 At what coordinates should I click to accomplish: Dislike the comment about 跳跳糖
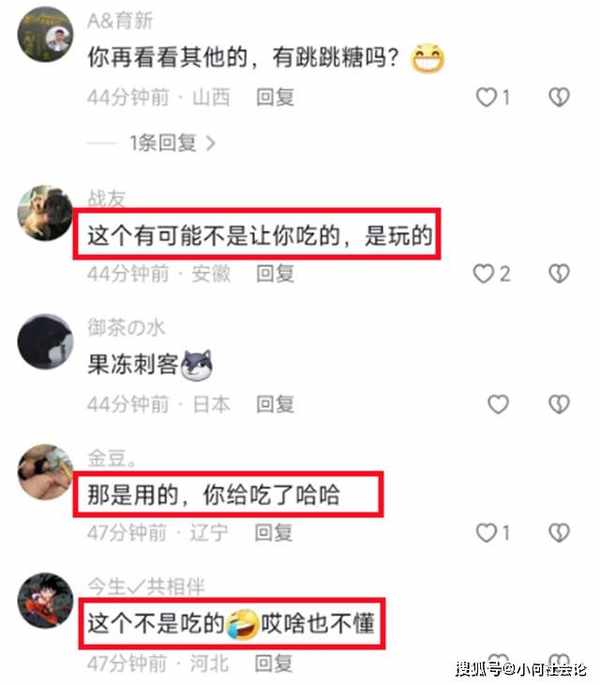[559, 97]
